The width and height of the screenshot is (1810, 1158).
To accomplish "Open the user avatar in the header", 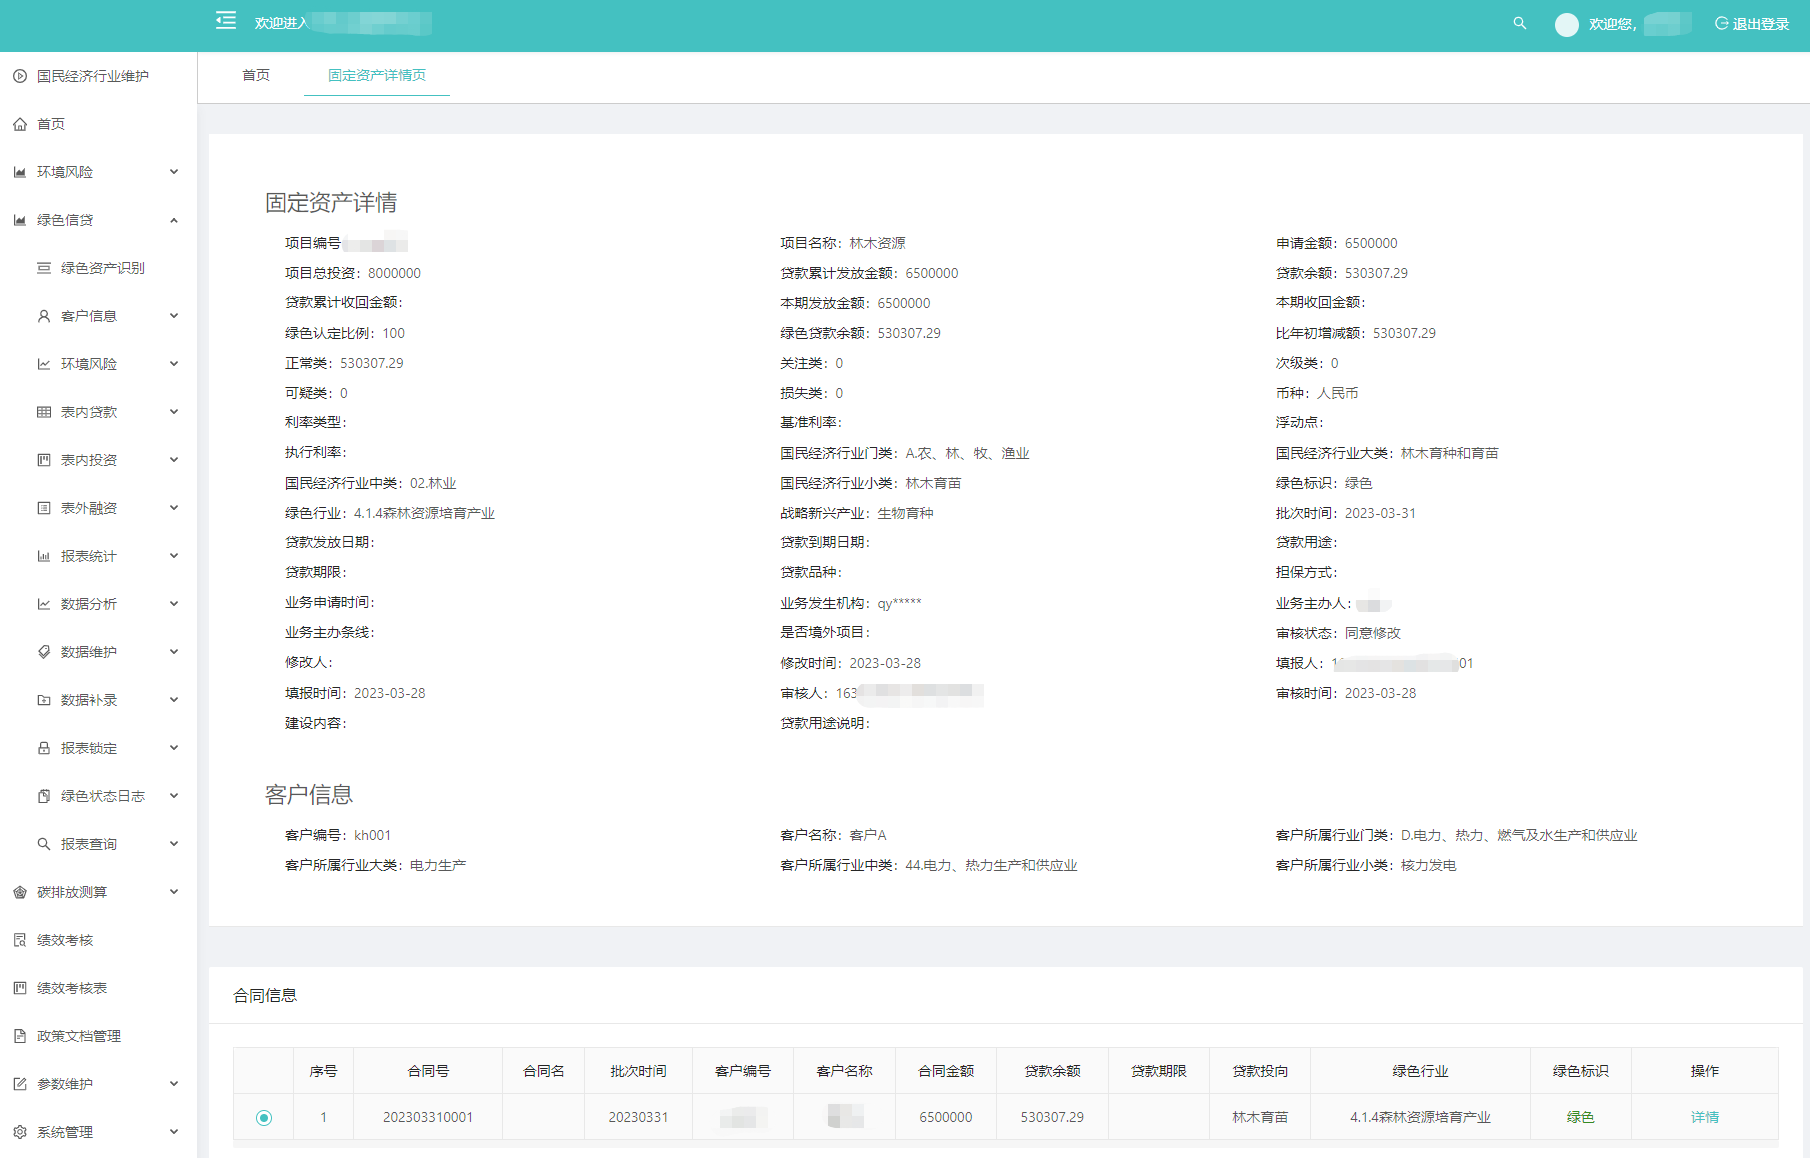I will pyautogui.click(x=1567, y=24).
